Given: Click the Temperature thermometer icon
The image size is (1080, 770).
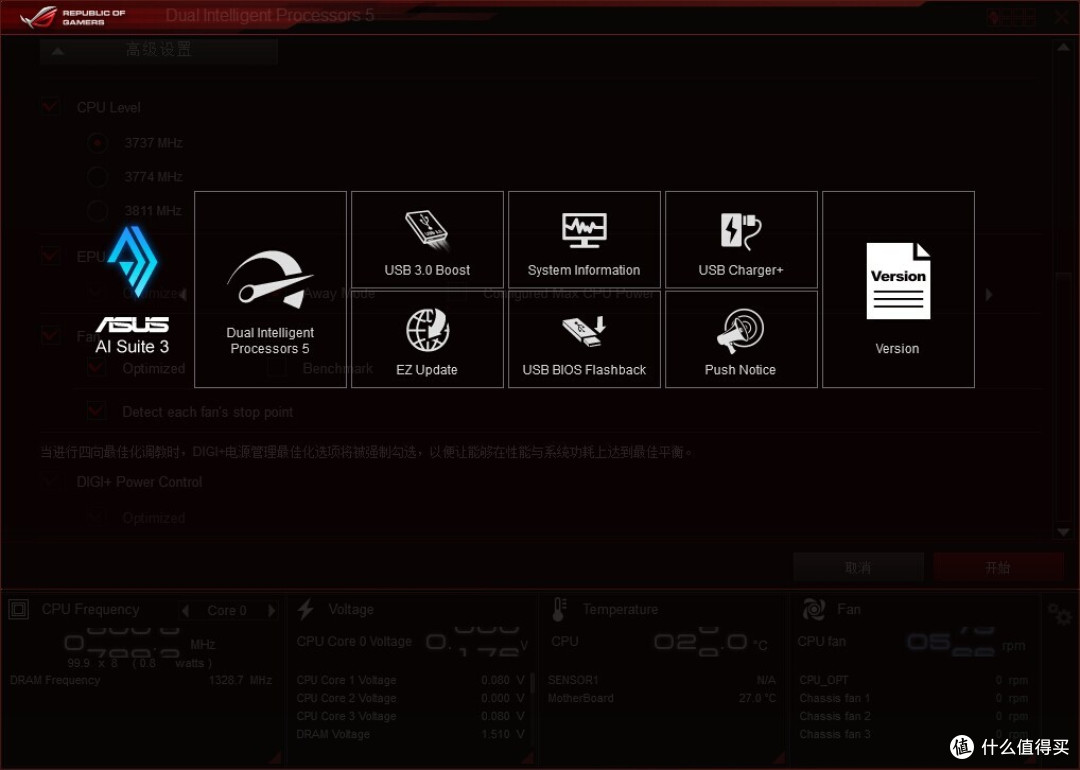Looking at the screenshot, I should [559, 609].
